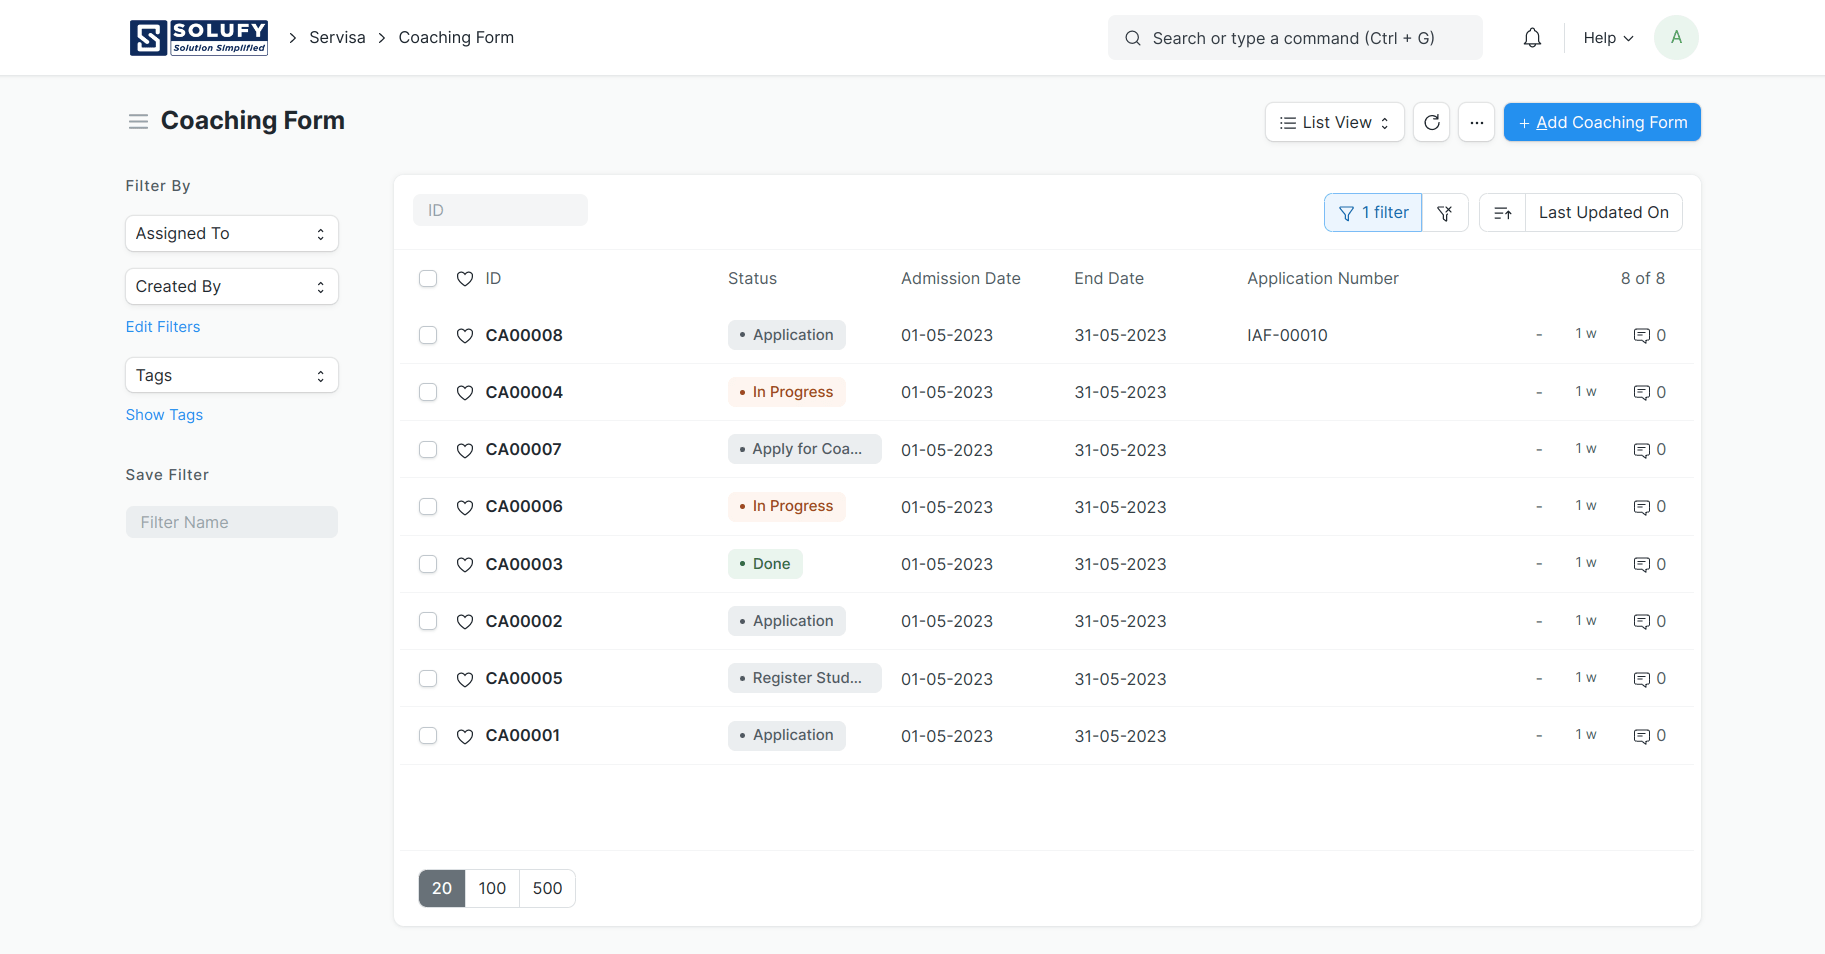This screenshot has height=954, width=1825.
Task: Open comments for CA00004
Action: coord(1649,392)
